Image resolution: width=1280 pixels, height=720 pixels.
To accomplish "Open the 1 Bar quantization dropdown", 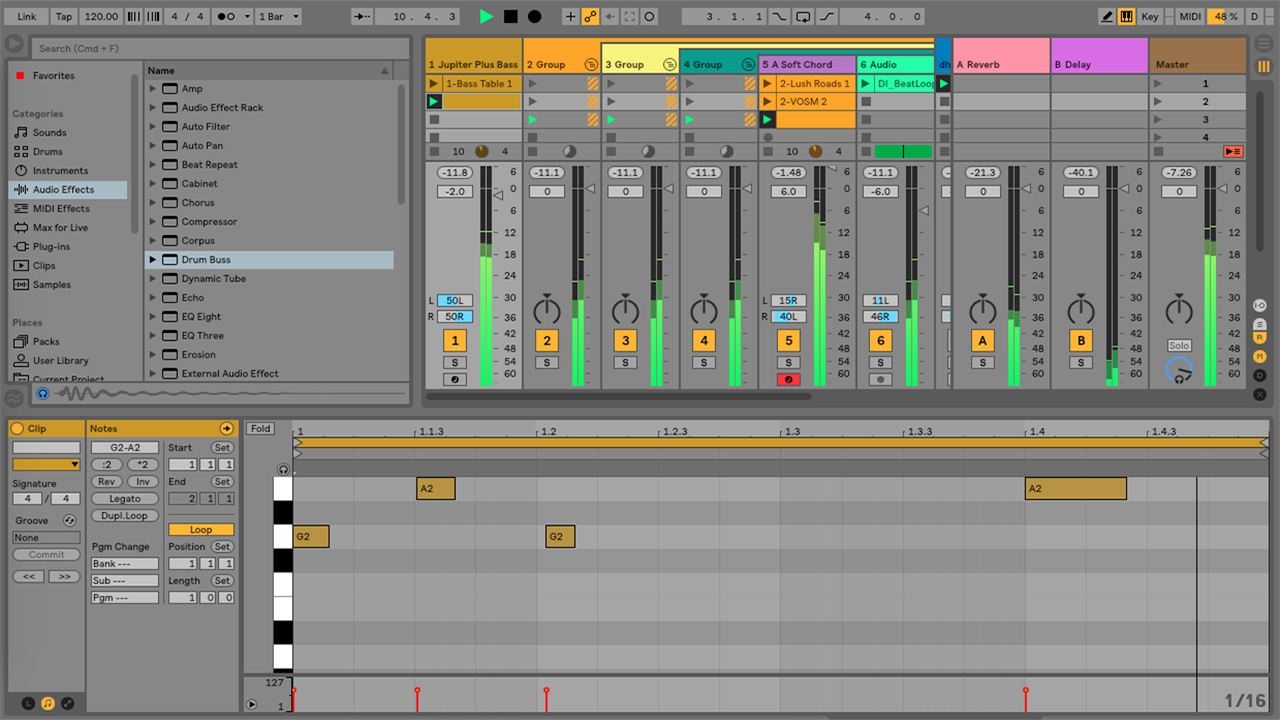I will pyautogui.click(x=278, y=16).
